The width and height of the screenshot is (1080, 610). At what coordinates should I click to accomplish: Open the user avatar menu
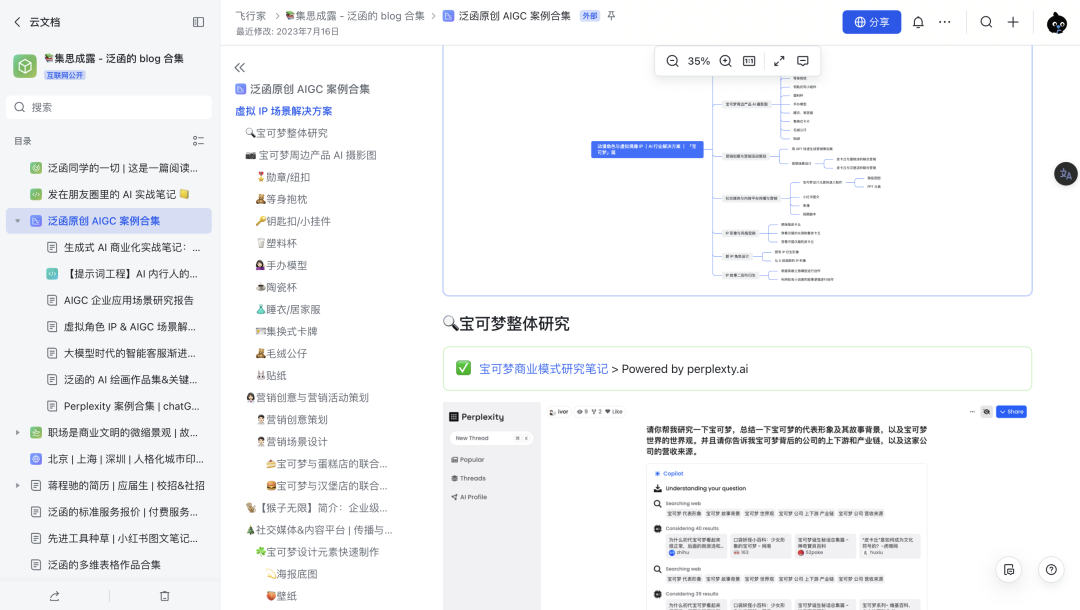click(x=1057, y=23)
